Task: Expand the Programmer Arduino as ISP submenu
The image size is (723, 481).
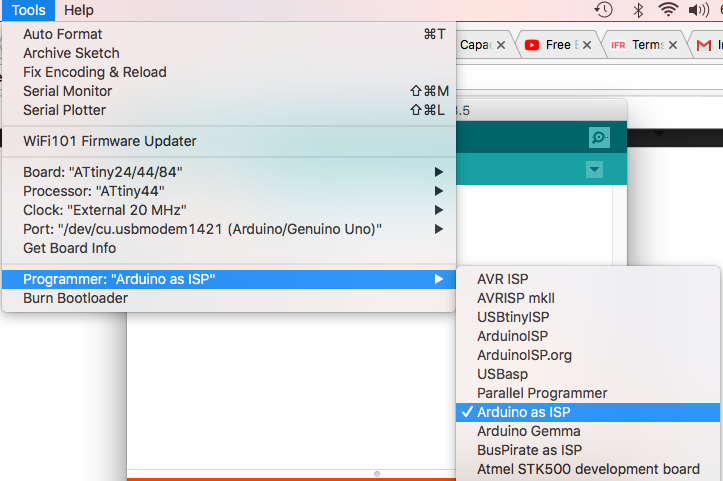Action: (229, 279)
